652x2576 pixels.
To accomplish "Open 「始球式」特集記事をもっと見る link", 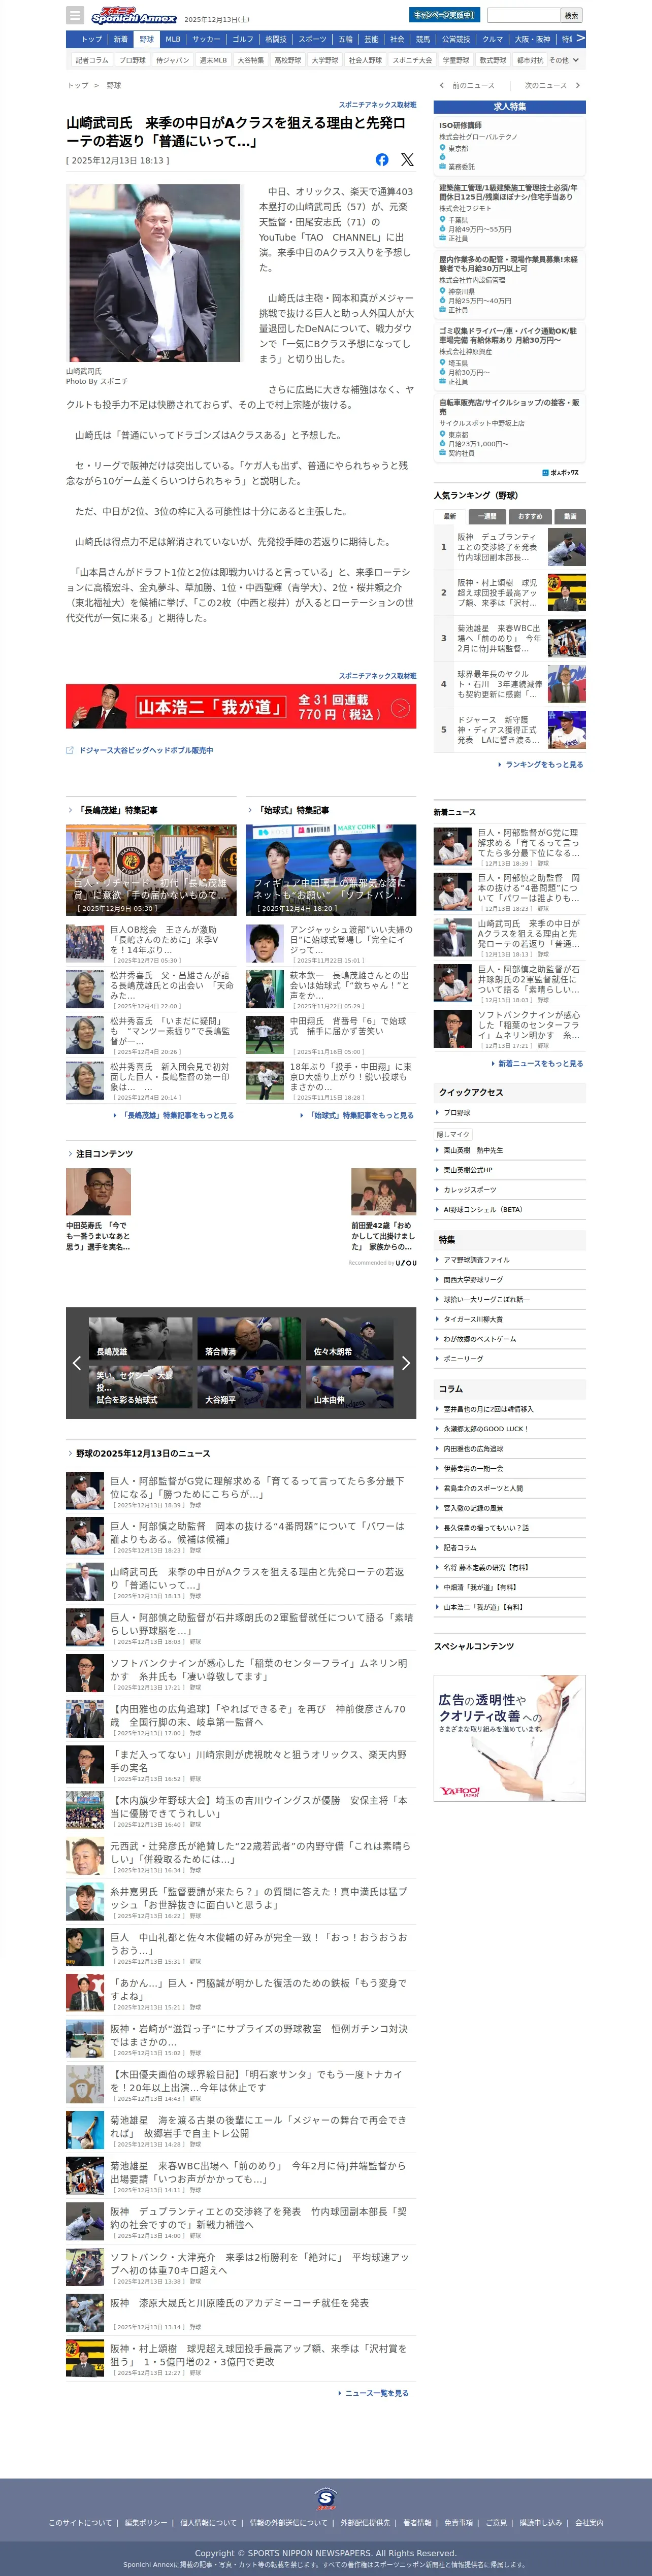I will (357, 1115).
